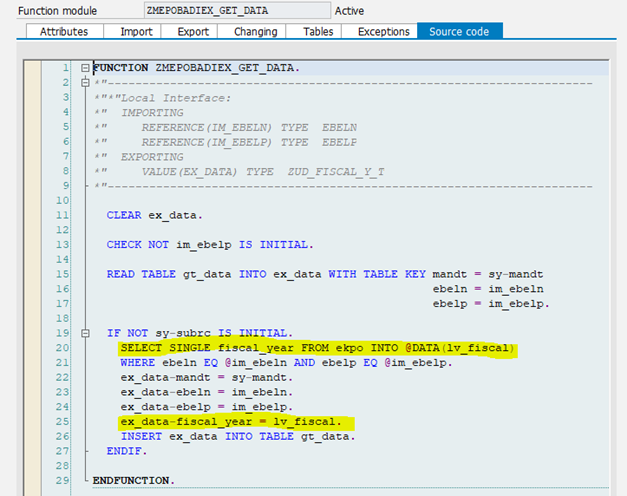Click the CLEAR ex_data statement
This screenshot has width=627, height=496.
[x=155, y=215]
